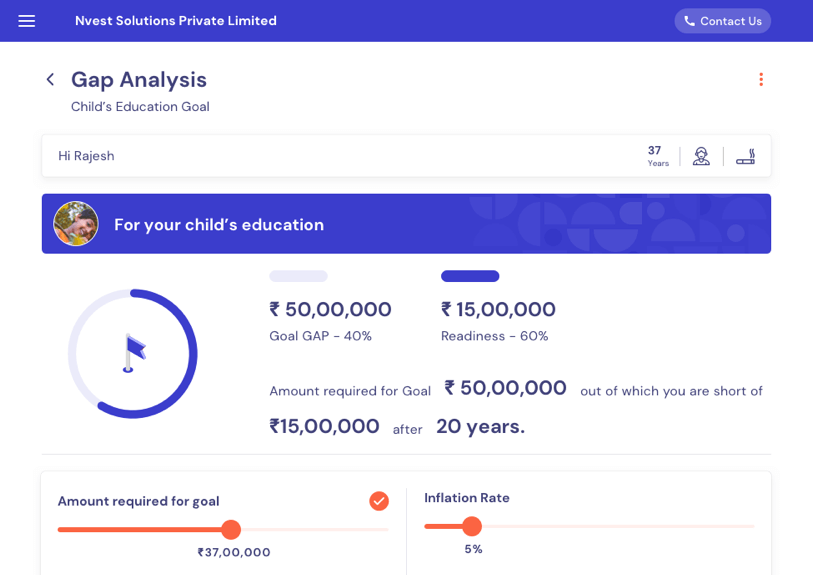Viewport: 813px width, 575px height.
Task: Click the Goal GAP light legend pill
Action: click(x=298, y=276)
